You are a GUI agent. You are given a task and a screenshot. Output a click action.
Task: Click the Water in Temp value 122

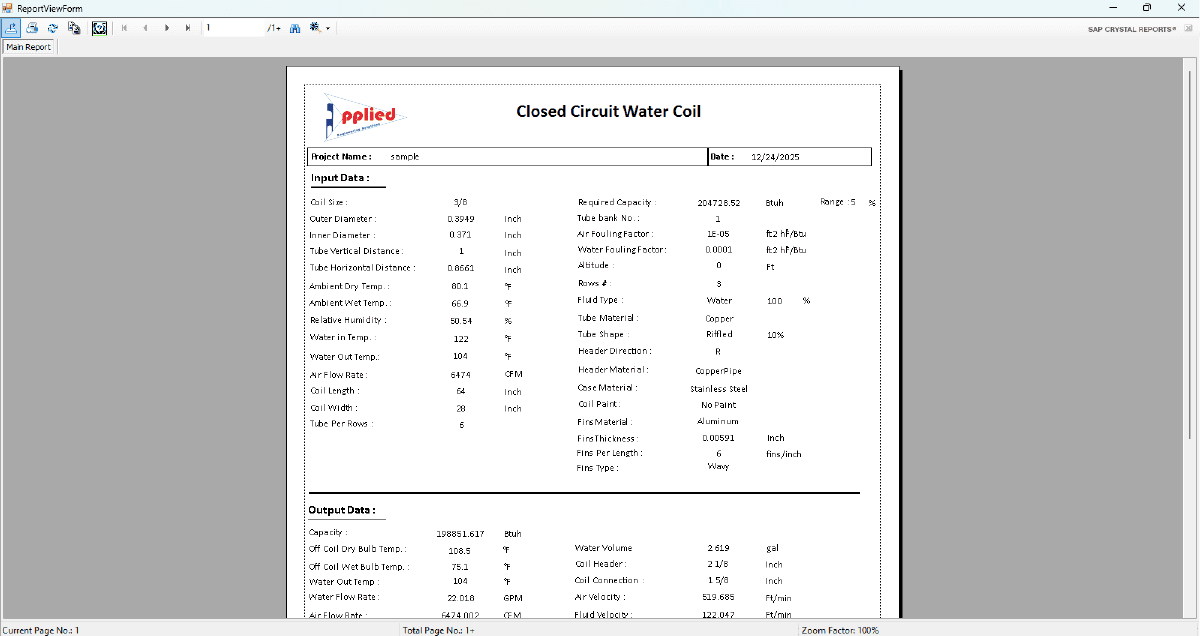pyautogui.click(x=461, y=338)
